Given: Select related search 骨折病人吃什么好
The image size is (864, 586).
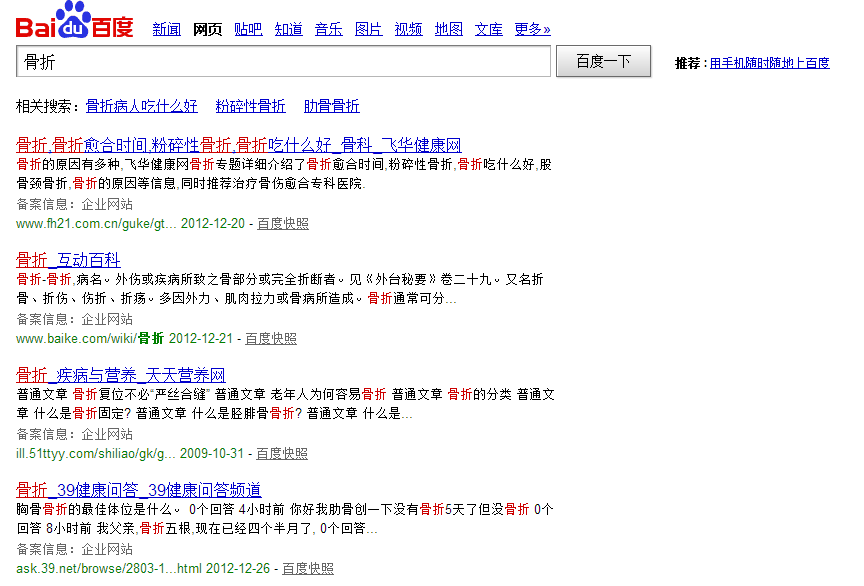Looking at the screenshot, I should point(141,106).
